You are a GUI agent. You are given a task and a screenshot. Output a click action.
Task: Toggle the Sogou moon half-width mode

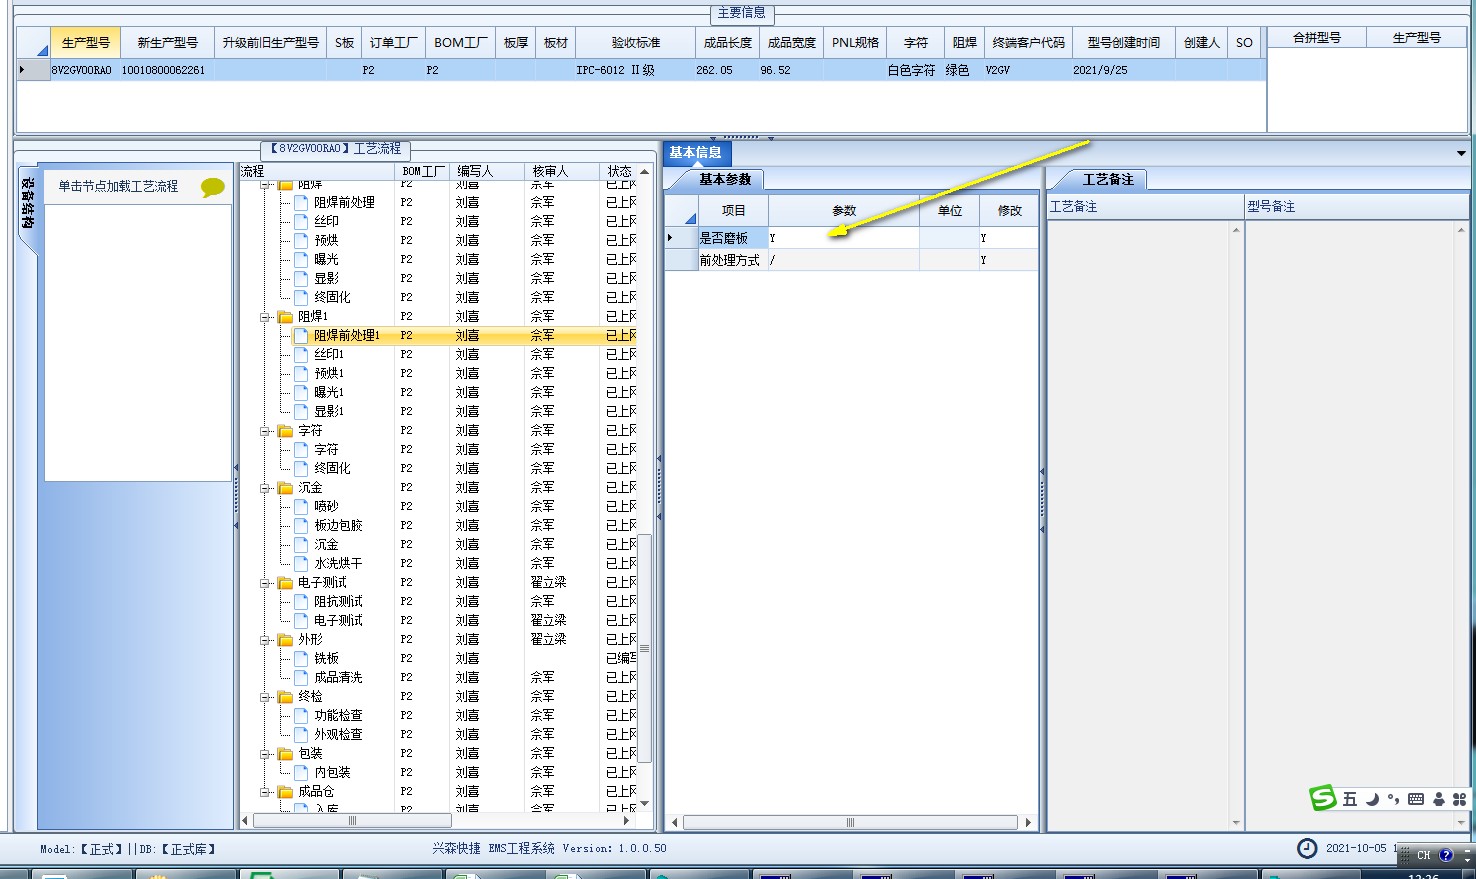[x=1373, y=799]
